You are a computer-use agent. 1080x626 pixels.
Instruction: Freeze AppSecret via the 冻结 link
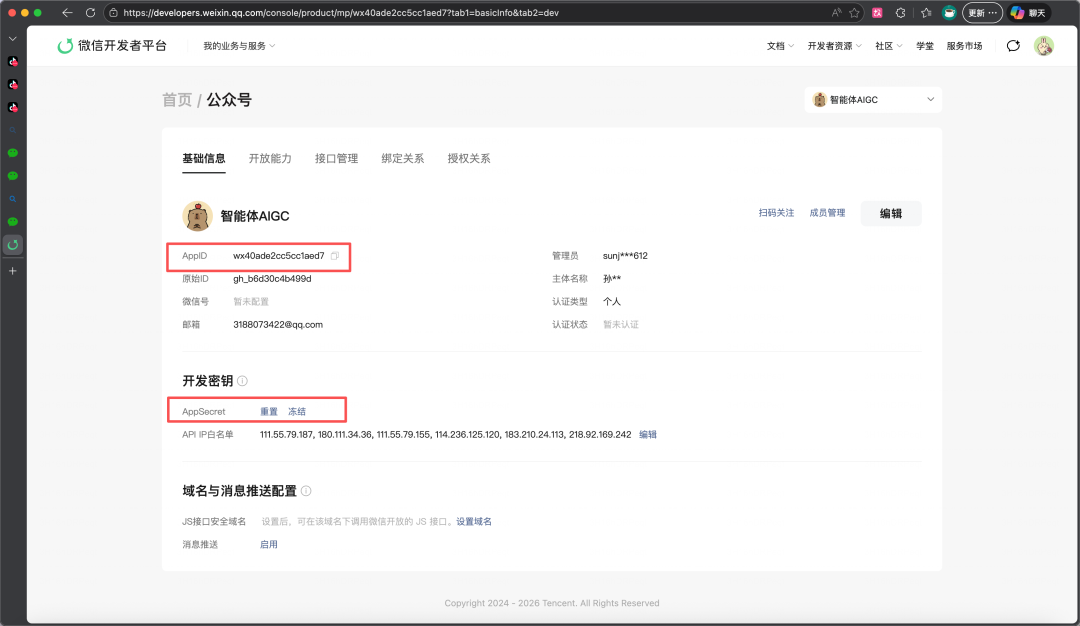(x=297, y=412)
